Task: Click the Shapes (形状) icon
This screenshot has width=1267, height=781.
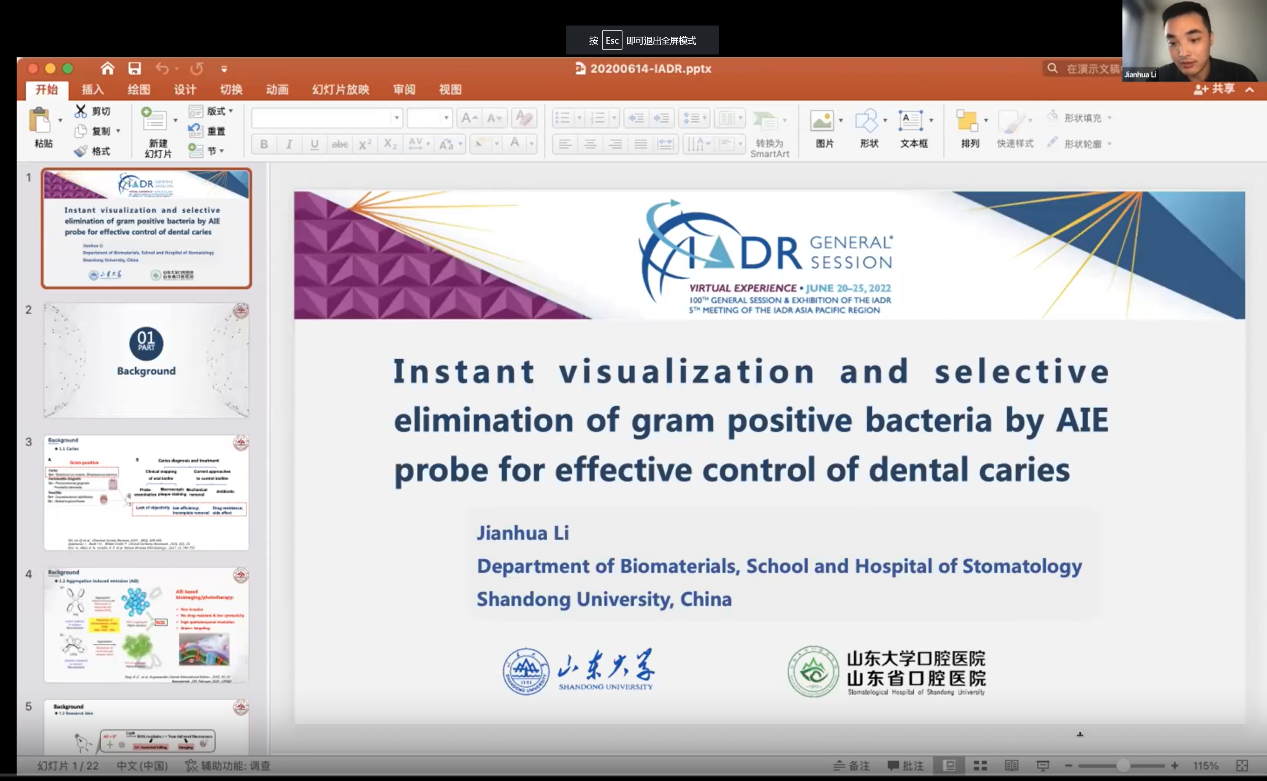Action: [868, 122]
